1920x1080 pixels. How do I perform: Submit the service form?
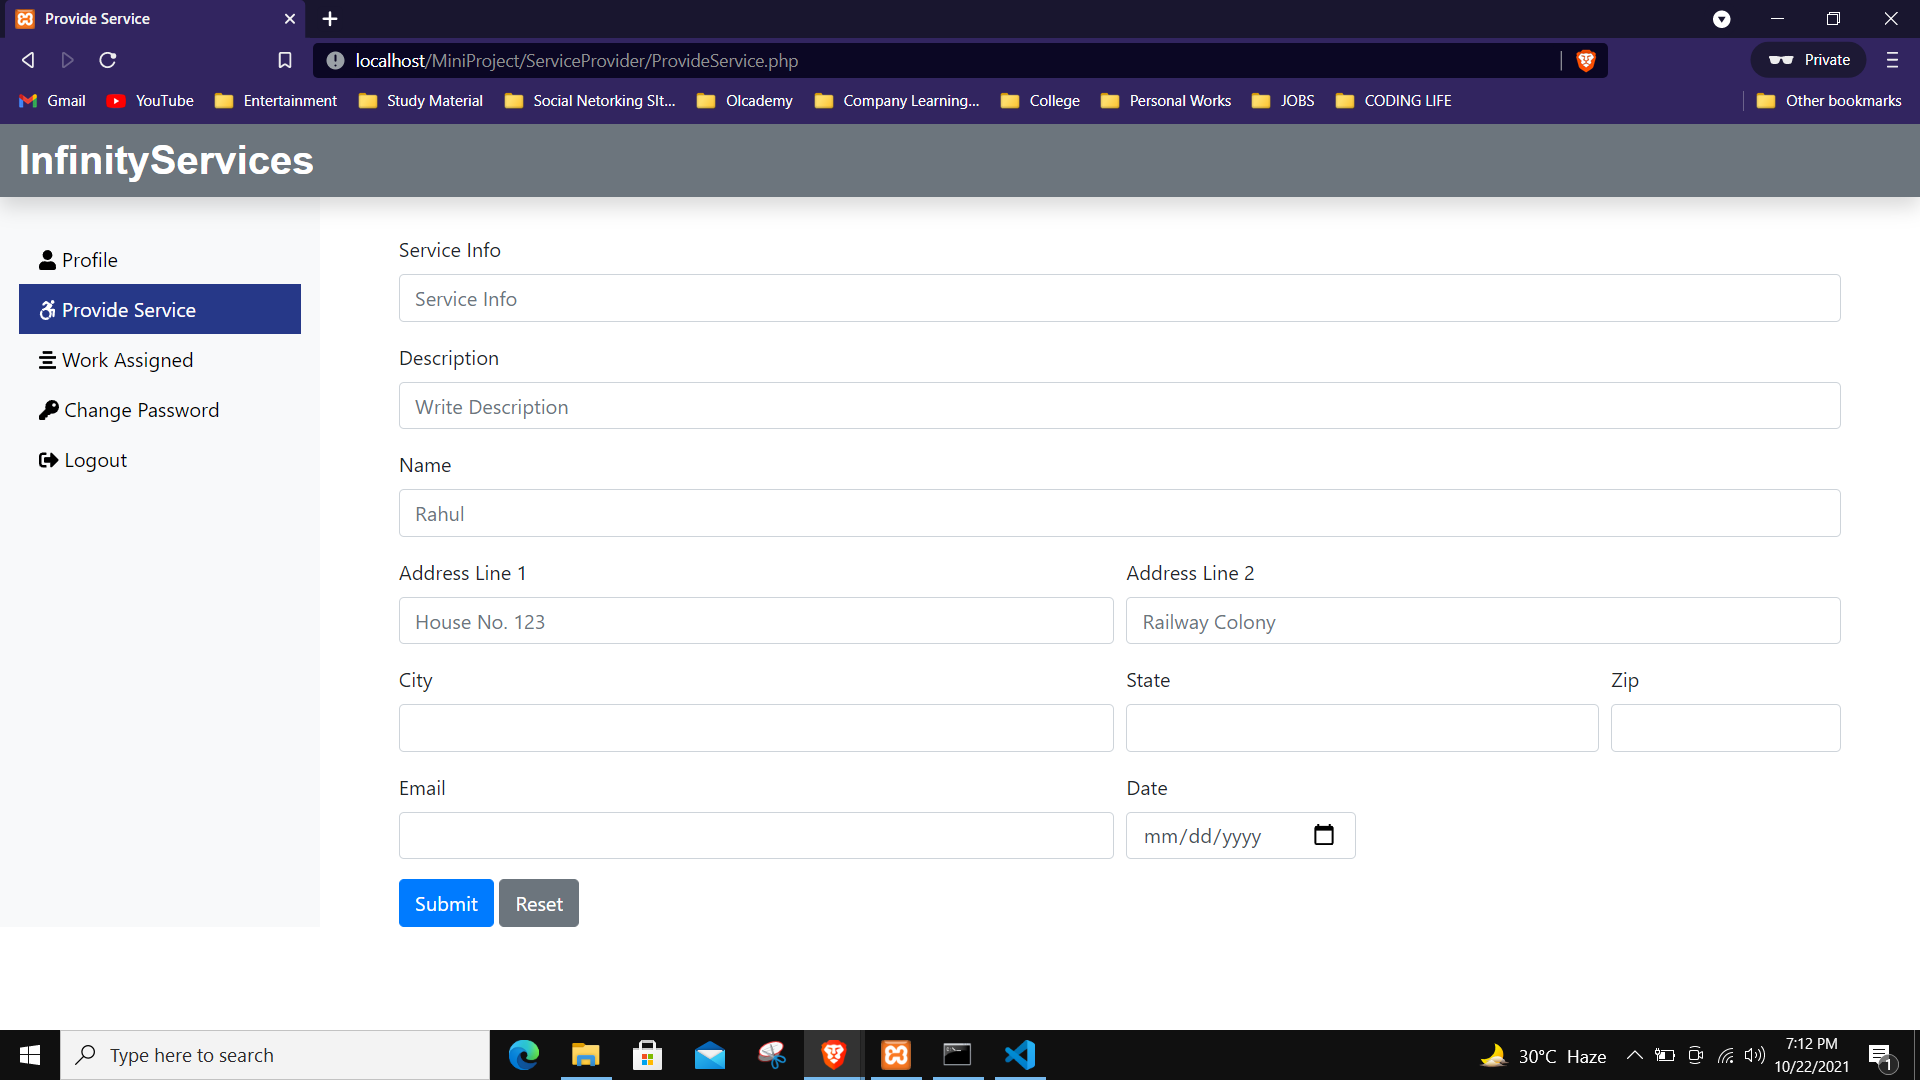[x=445, y=903]
